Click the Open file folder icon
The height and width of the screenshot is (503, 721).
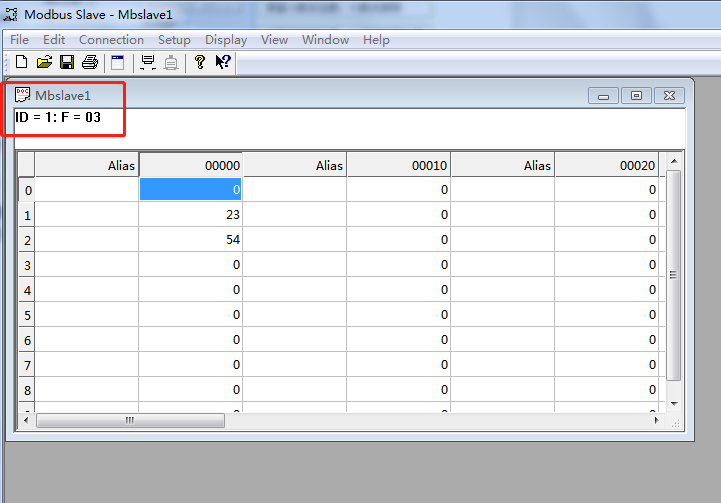tap(44, 62)
